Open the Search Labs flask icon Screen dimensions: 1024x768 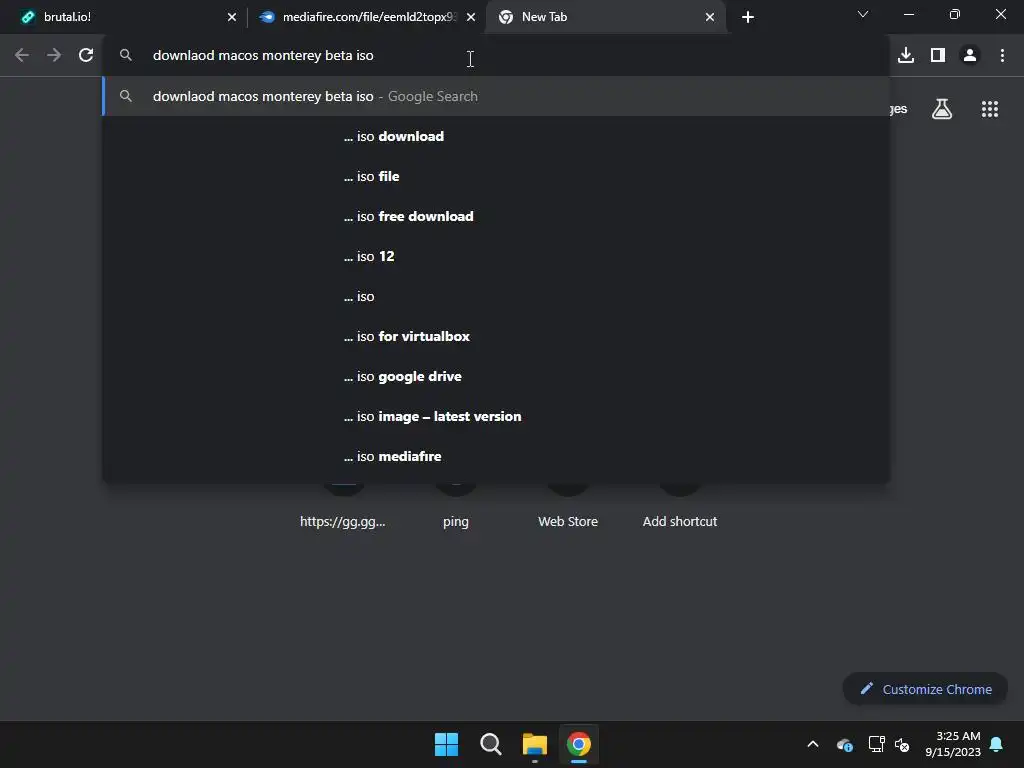tap(942, 109)
